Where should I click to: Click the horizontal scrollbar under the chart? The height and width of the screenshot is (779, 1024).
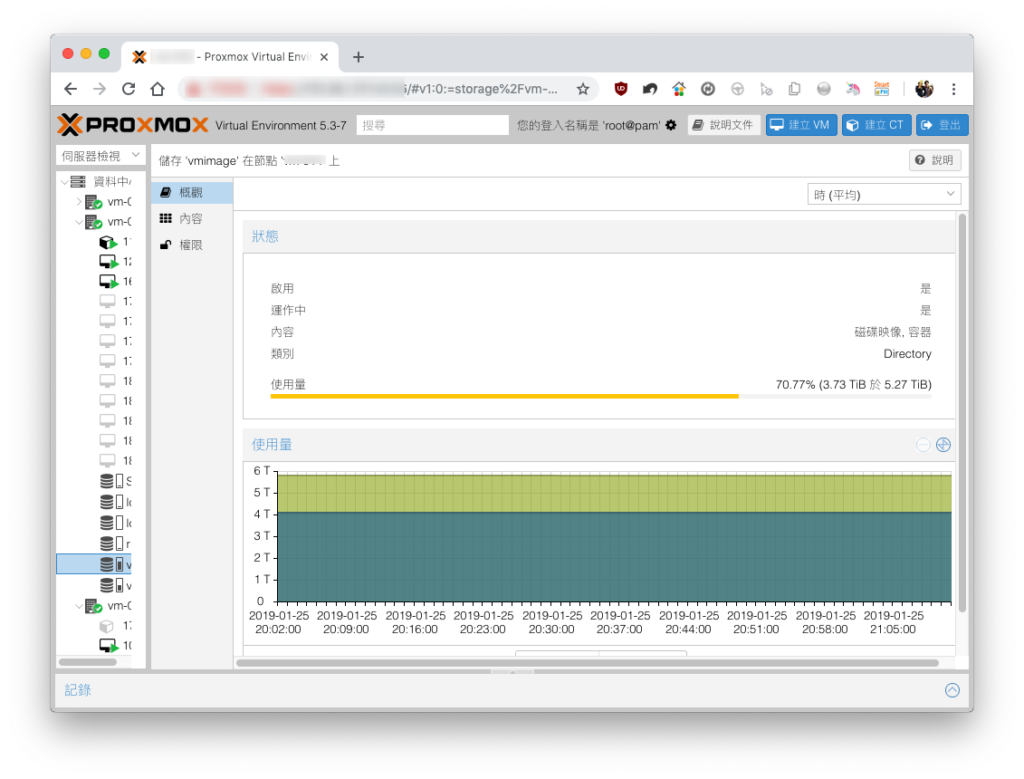[x=587, y=663]
